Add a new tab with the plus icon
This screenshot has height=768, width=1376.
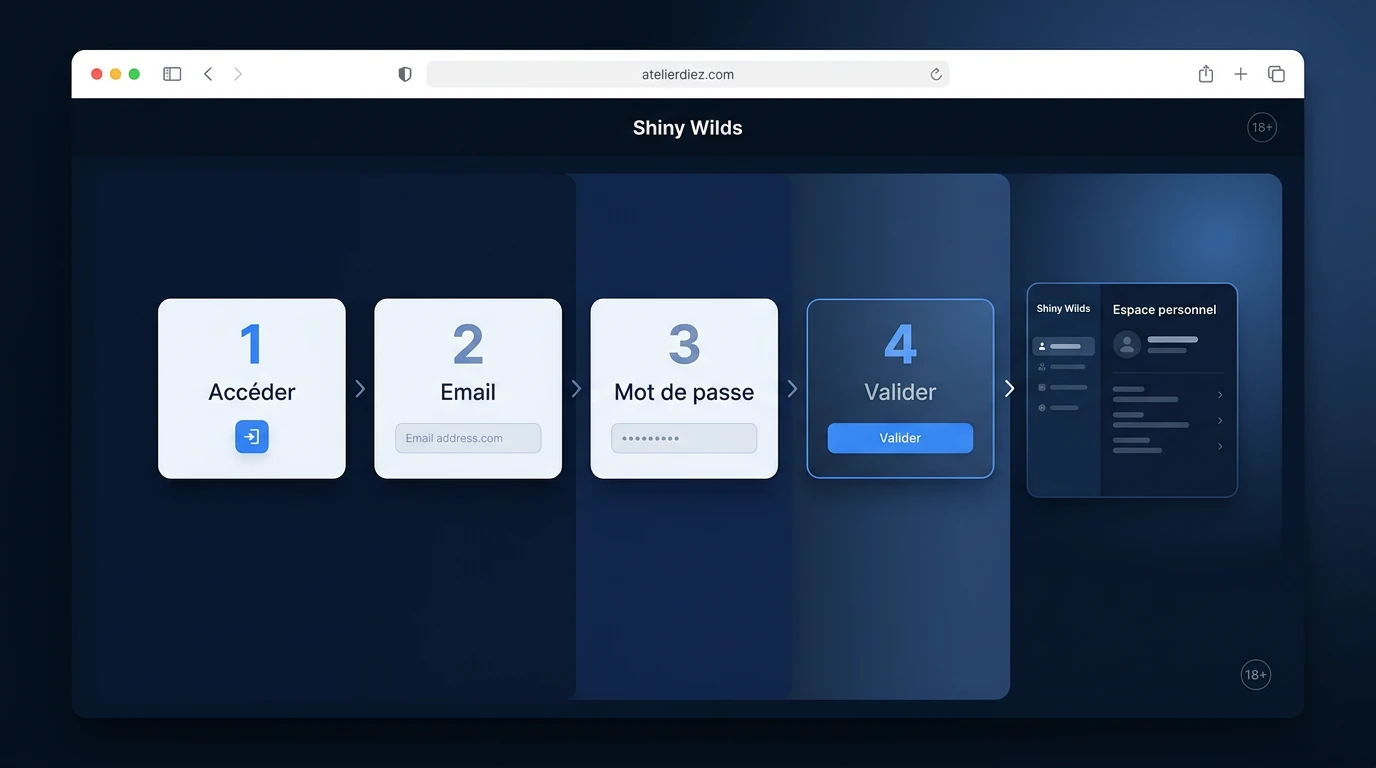click(x=1241, y=74)
